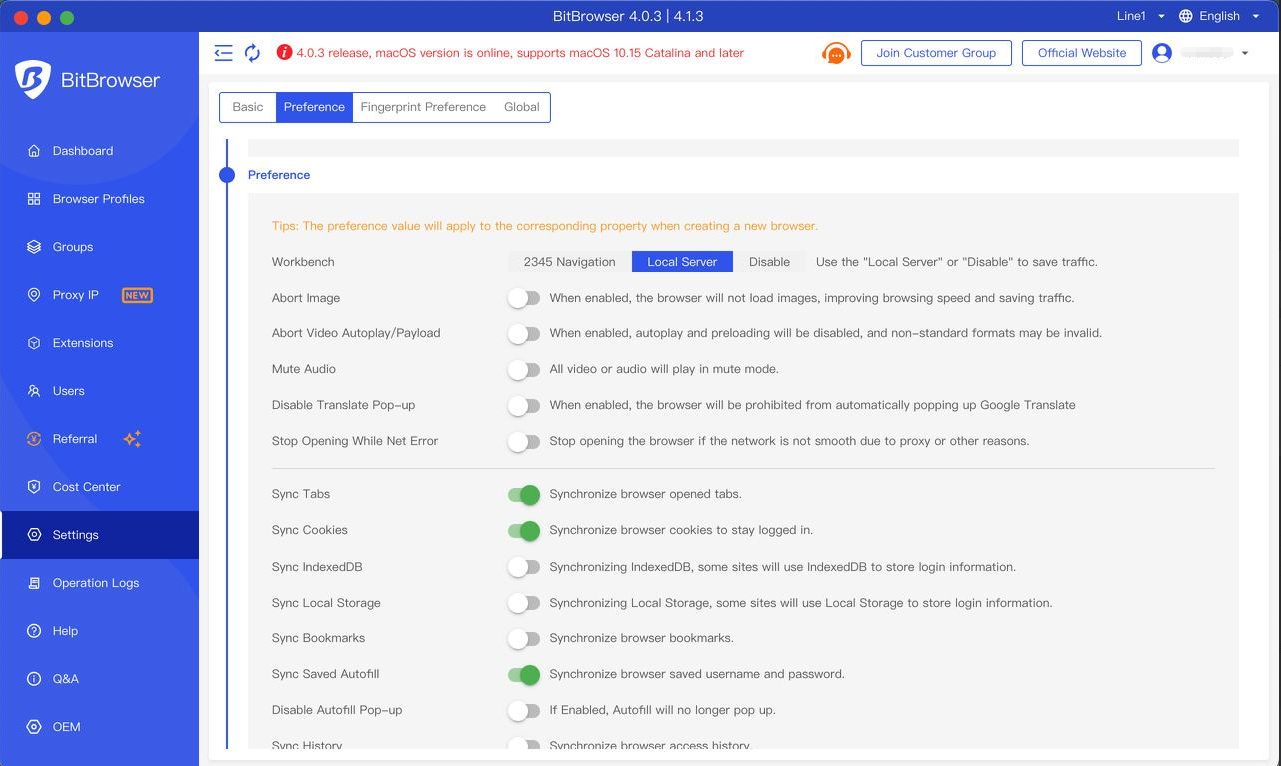This screenshot has width=1281, height=766.
Task: Disable the Sync Cookies switch
Action: [524, 530]
